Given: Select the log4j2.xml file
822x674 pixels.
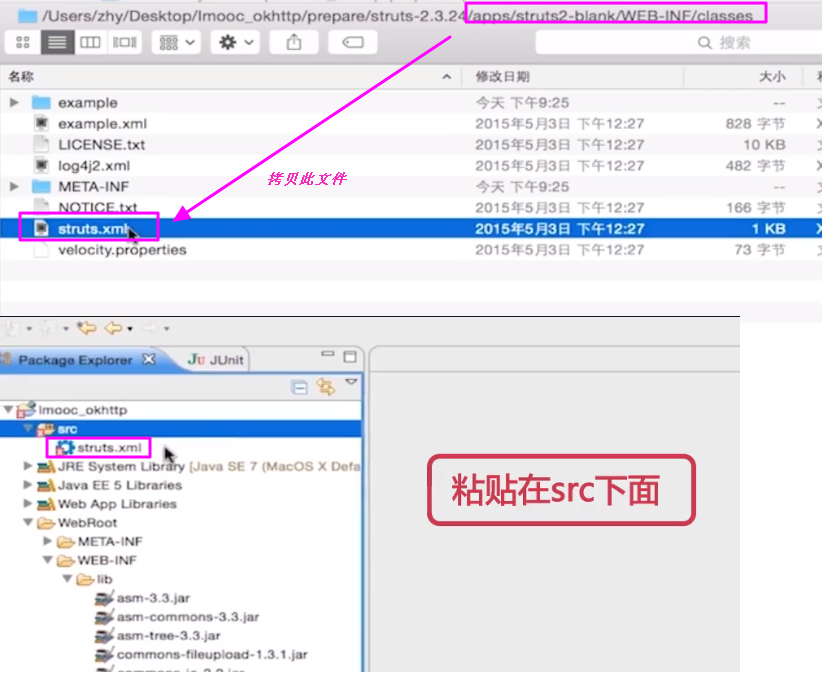Looking at the screenshot, I should point(94,166).
